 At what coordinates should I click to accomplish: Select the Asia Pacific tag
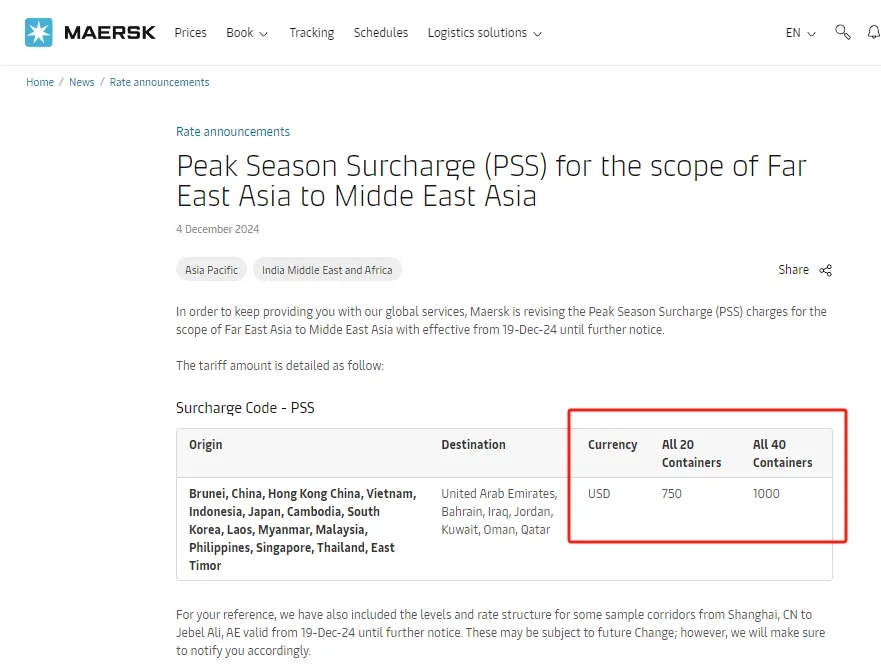pyautogui.click(x=211, y=270)
